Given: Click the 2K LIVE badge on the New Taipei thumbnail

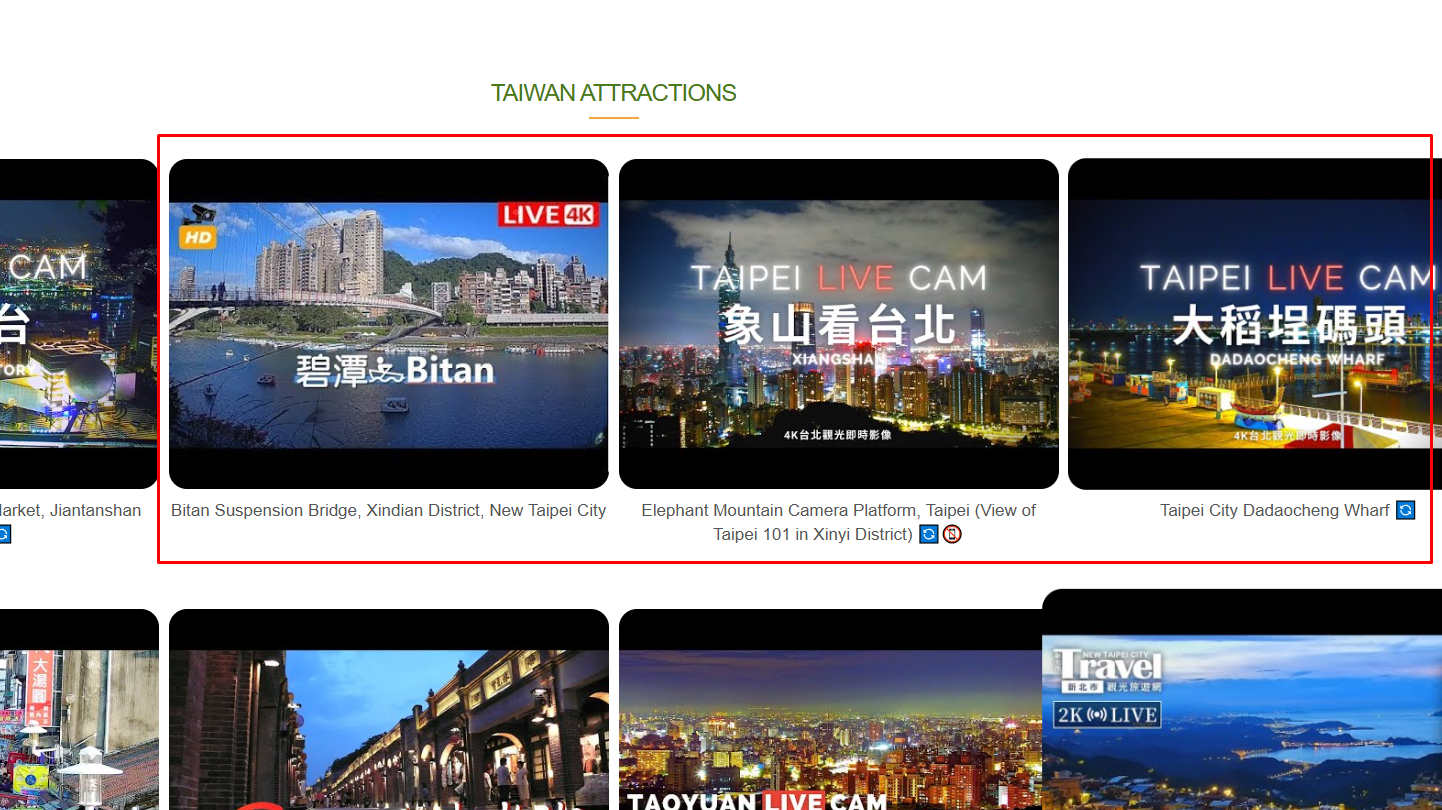Looking at the screenshot, I should (x=1108, y=714).
